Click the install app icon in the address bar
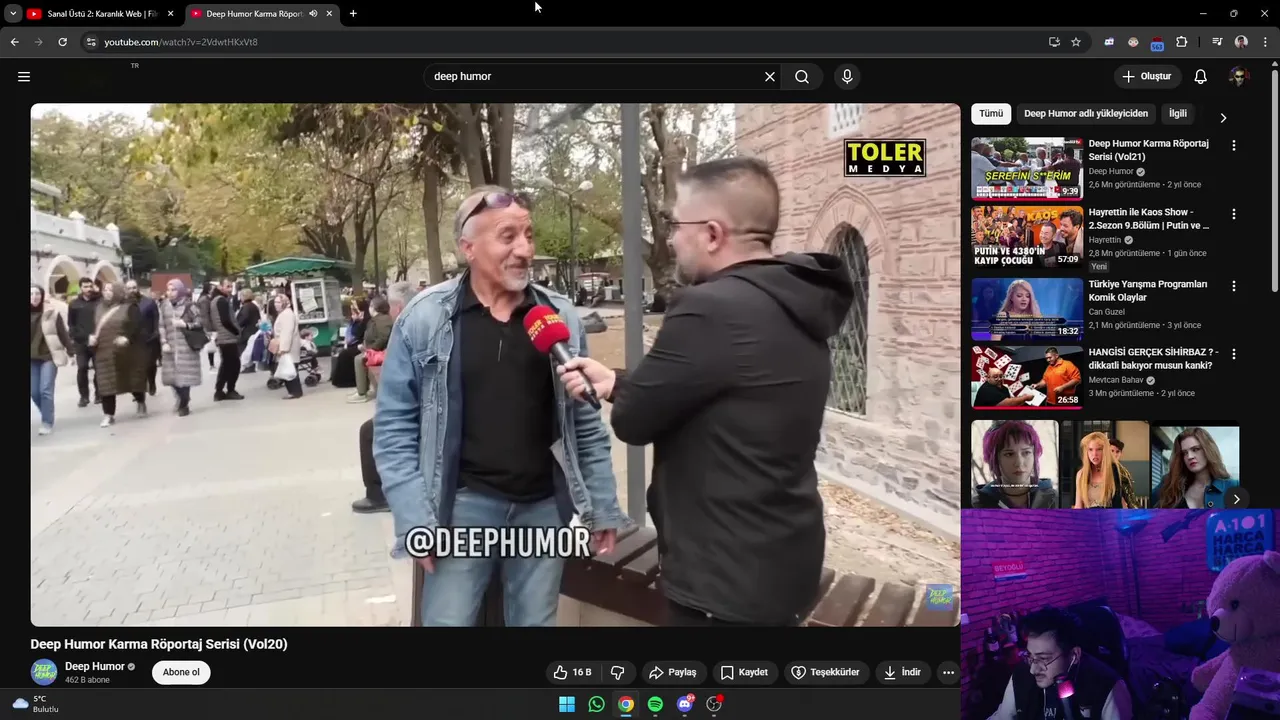Screen dimensions: 1280x720 point(1054,42)
